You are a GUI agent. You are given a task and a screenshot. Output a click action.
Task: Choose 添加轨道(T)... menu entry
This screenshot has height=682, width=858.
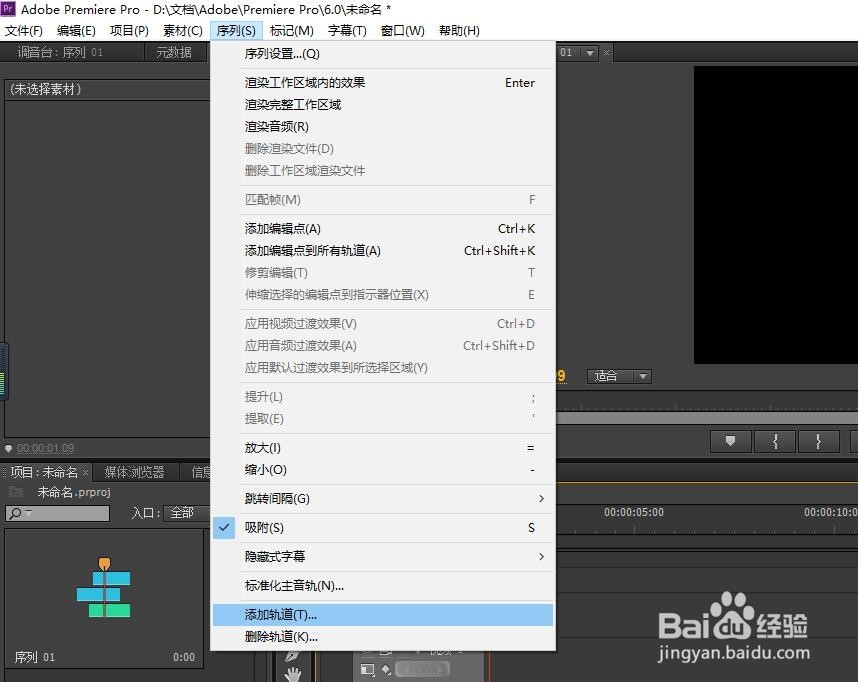tap(382, 615)
